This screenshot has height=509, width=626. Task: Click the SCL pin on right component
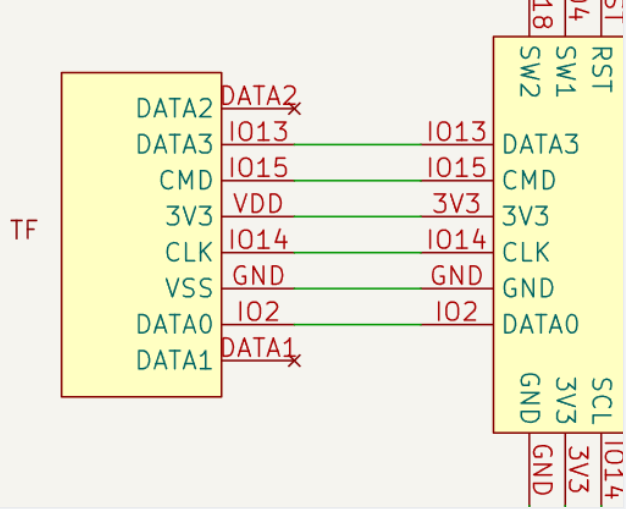(601, 400)
